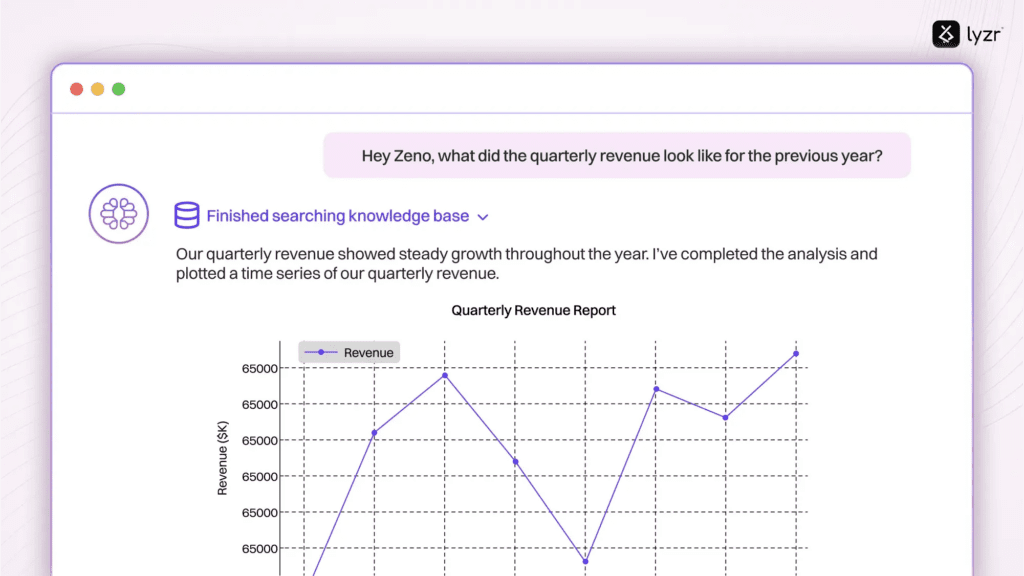Screen dimensions: 1024x576
Task: Click the green maximize window dot
Action: click(x=118, y=89)
